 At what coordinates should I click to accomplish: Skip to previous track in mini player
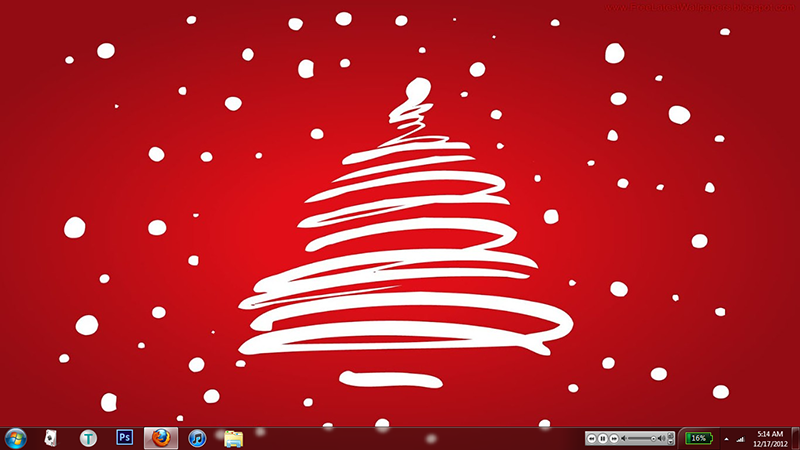[592, 439]
